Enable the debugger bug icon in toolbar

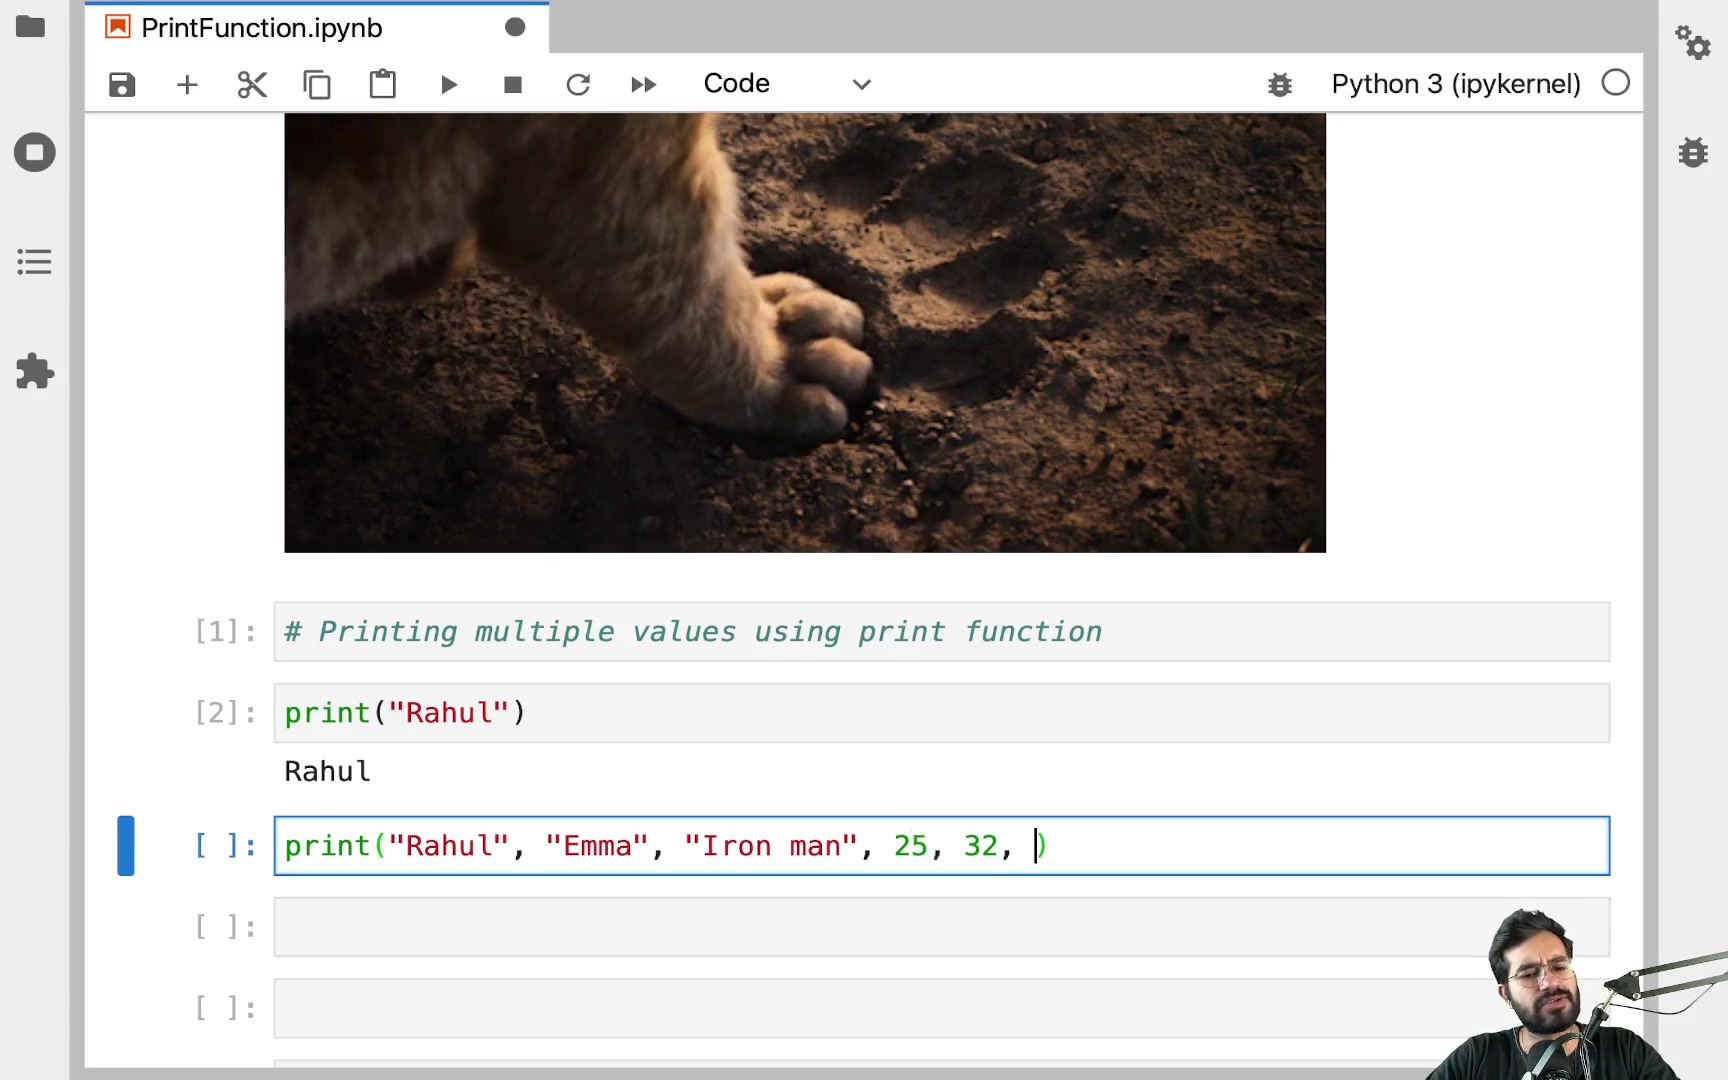(x=1280, y=84)
